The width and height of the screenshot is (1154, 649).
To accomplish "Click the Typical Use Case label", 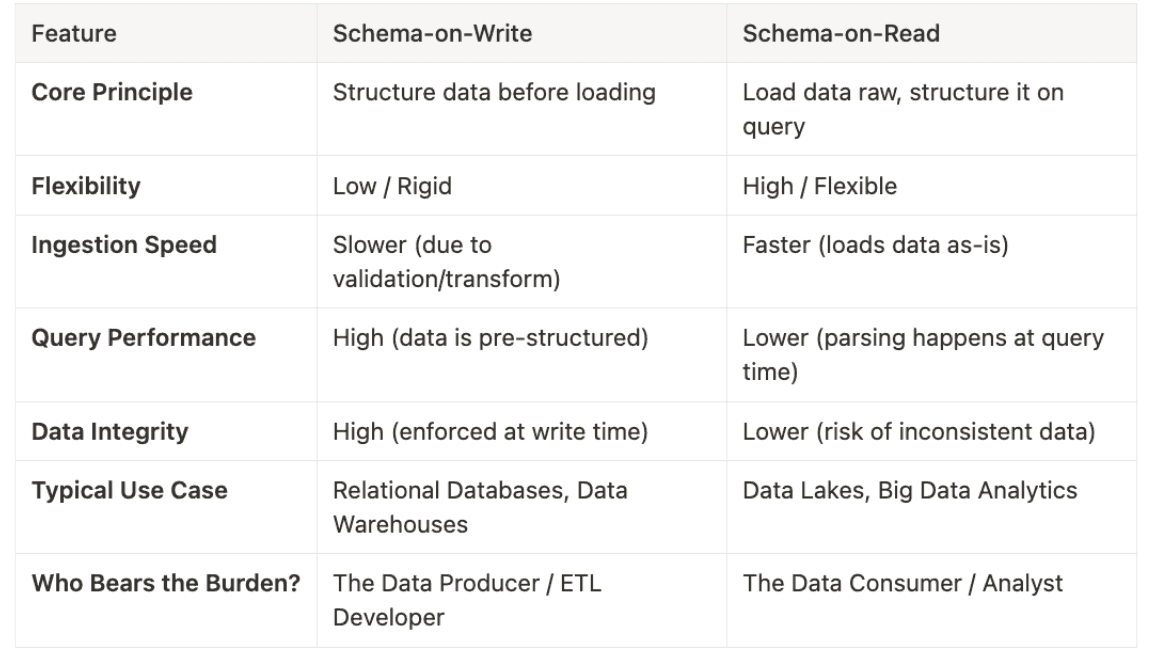I will [x=129, y=491].
